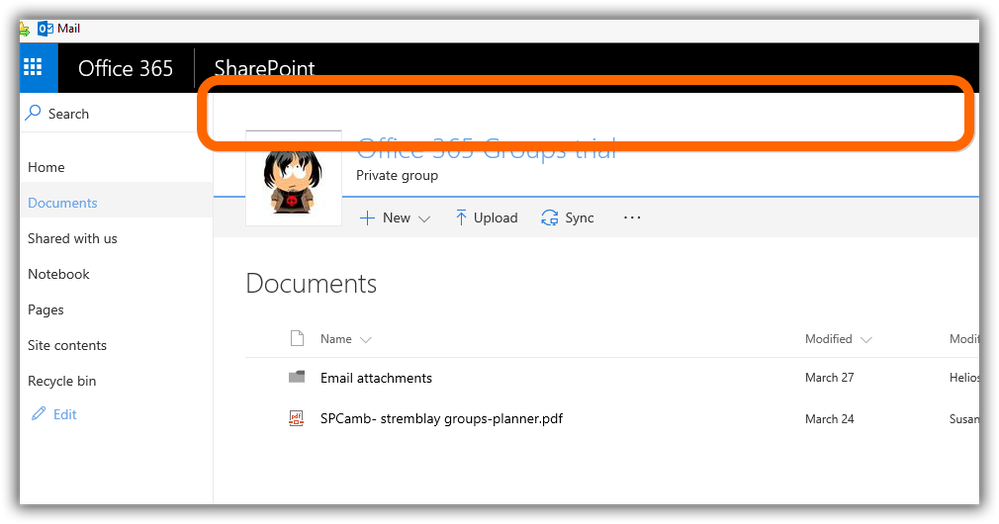This screenshot has height=524, width=999.
Task: Open the Modified column dropdown chevron
Action: (x=866, y=340)
